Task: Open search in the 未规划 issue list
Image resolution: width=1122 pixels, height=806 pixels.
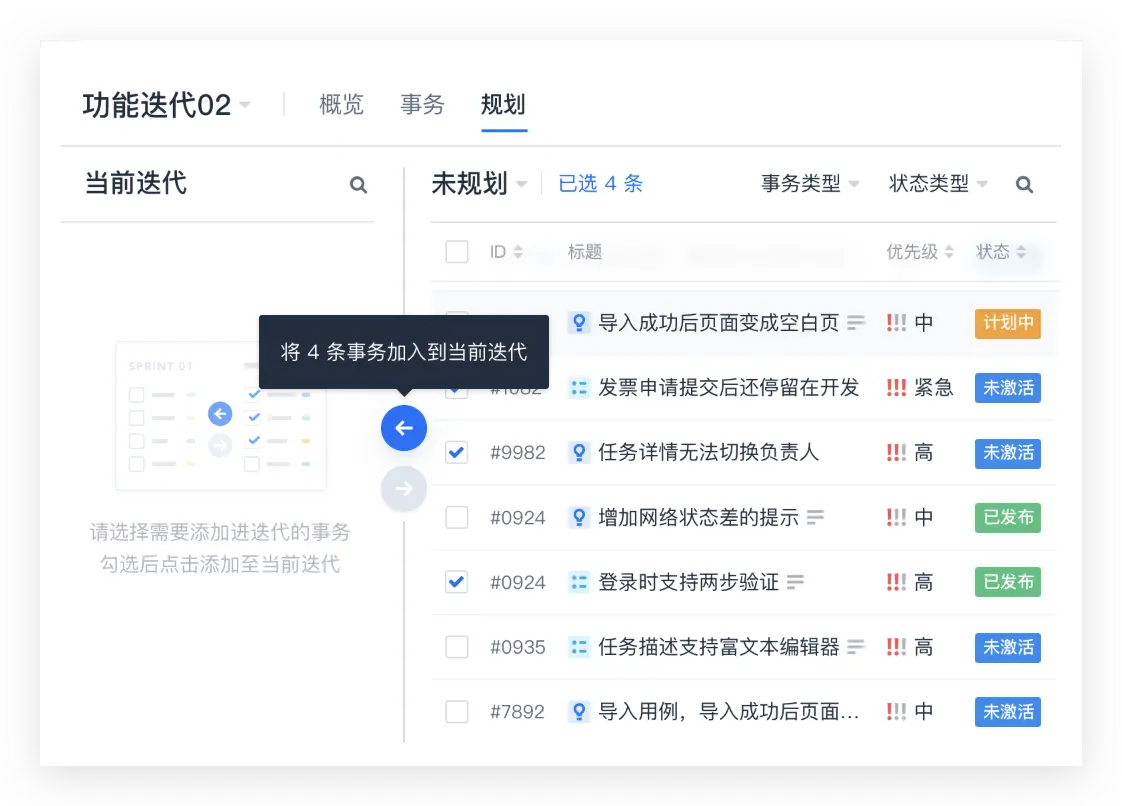Action: click(x=1024, y=184)
